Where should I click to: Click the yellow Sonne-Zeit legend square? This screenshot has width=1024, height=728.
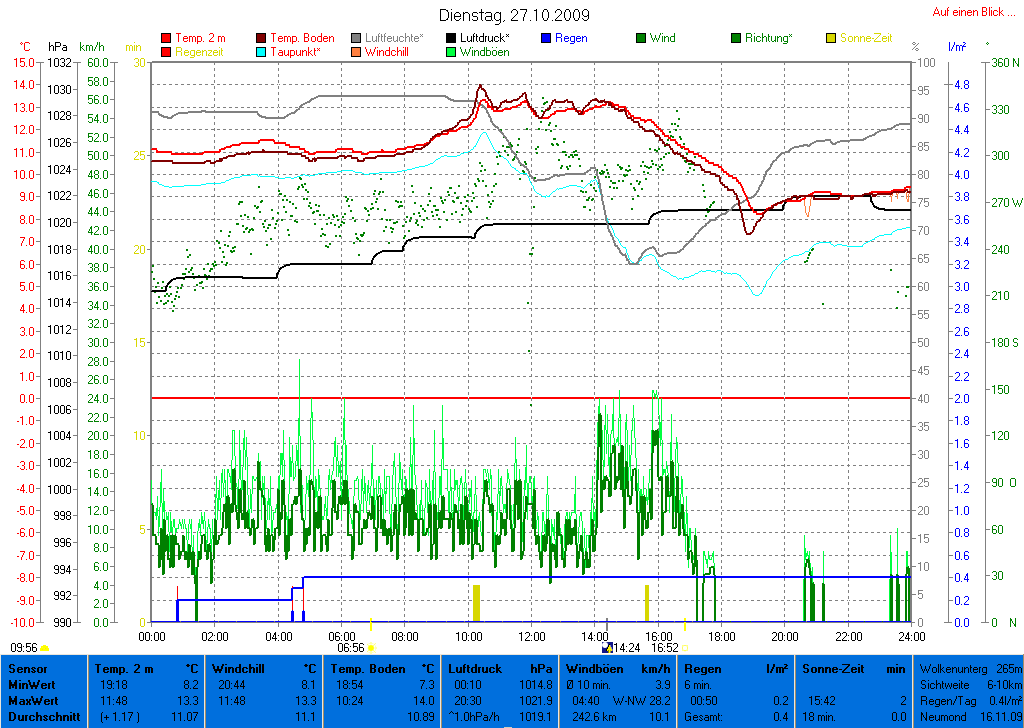tap(831, 38)
